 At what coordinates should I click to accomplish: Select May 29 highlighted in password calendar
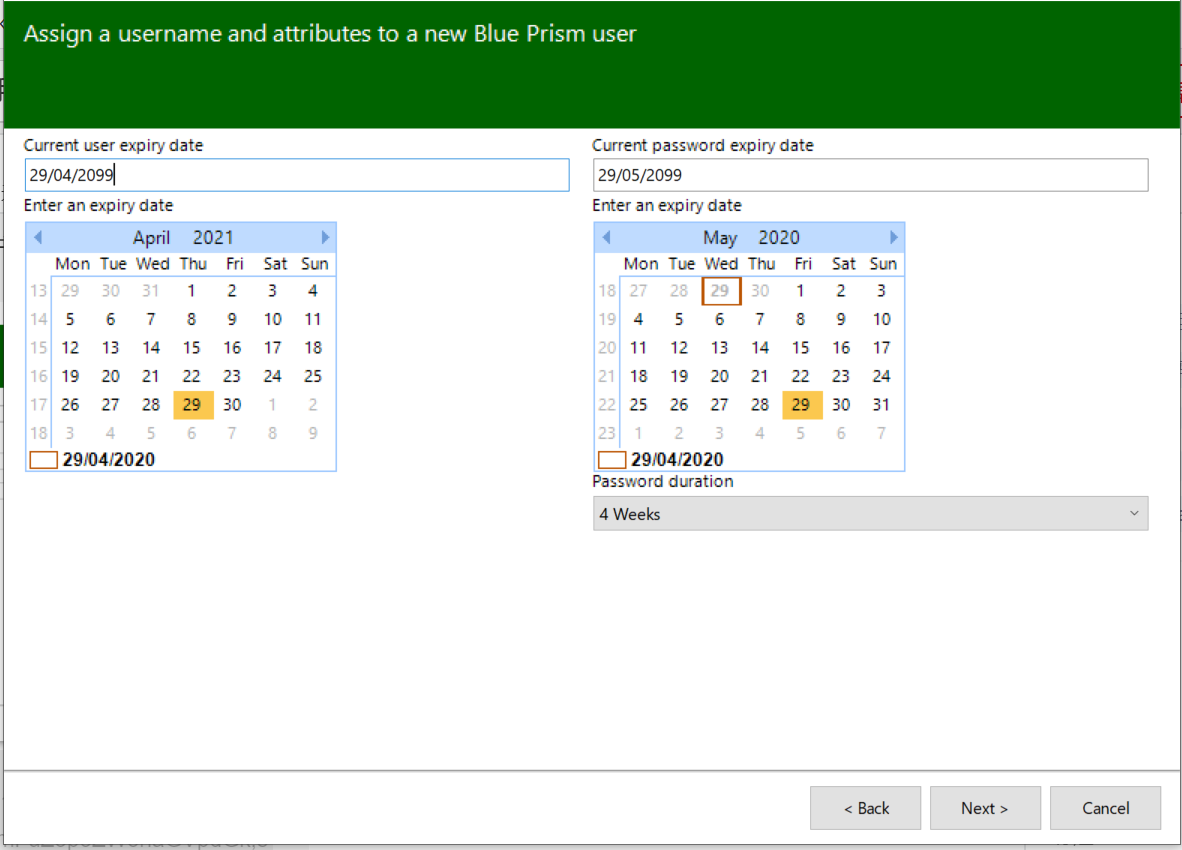click(801, 405)
